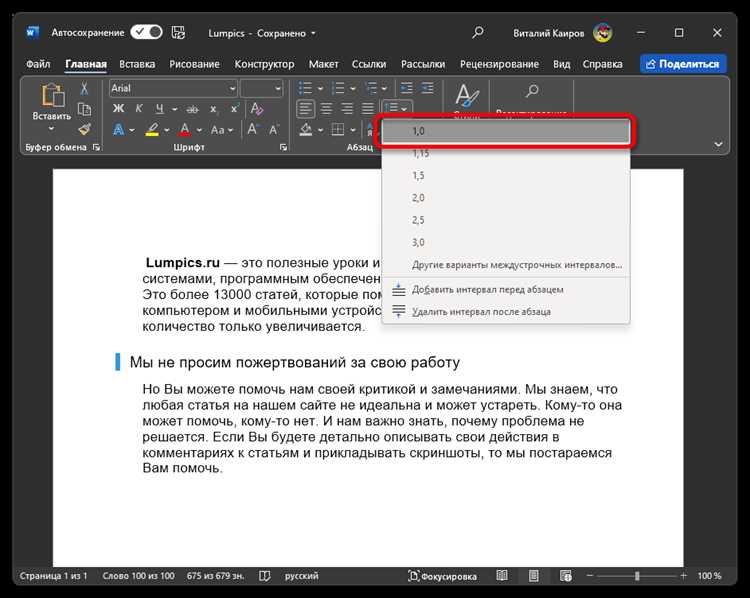
Task: Click the save icon next to AutoSave
Action: (x=178, y=33)
